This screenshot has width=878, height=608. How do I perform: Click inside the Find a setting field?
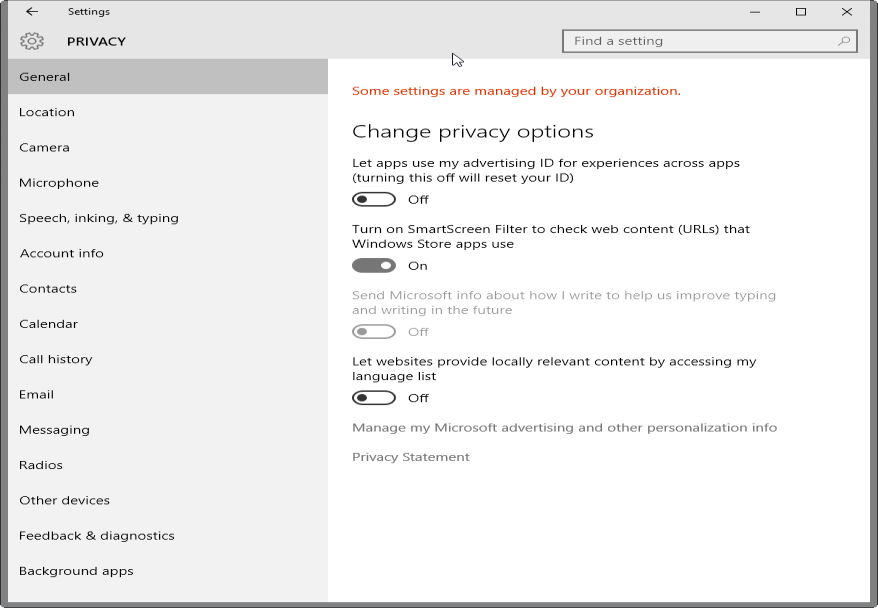pyautogui.click(x=680, y=41)
